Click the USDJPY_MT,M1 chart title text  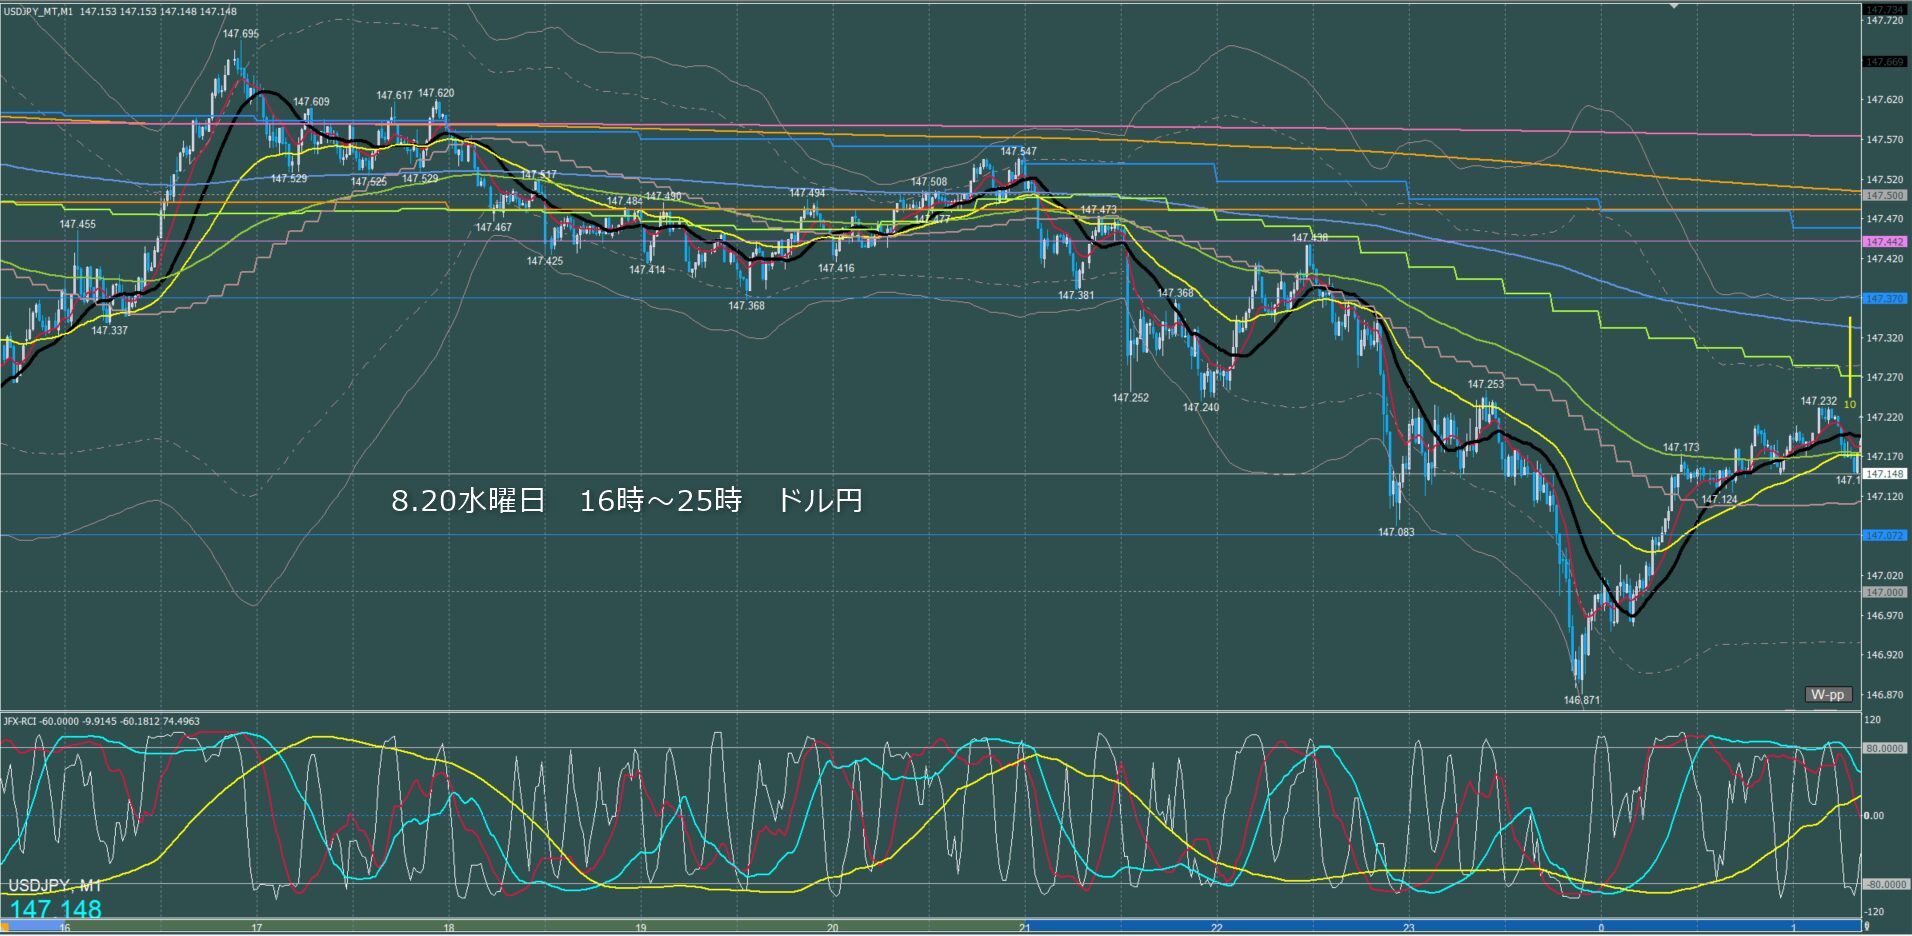pyautogui.click(x=38, y=11)
